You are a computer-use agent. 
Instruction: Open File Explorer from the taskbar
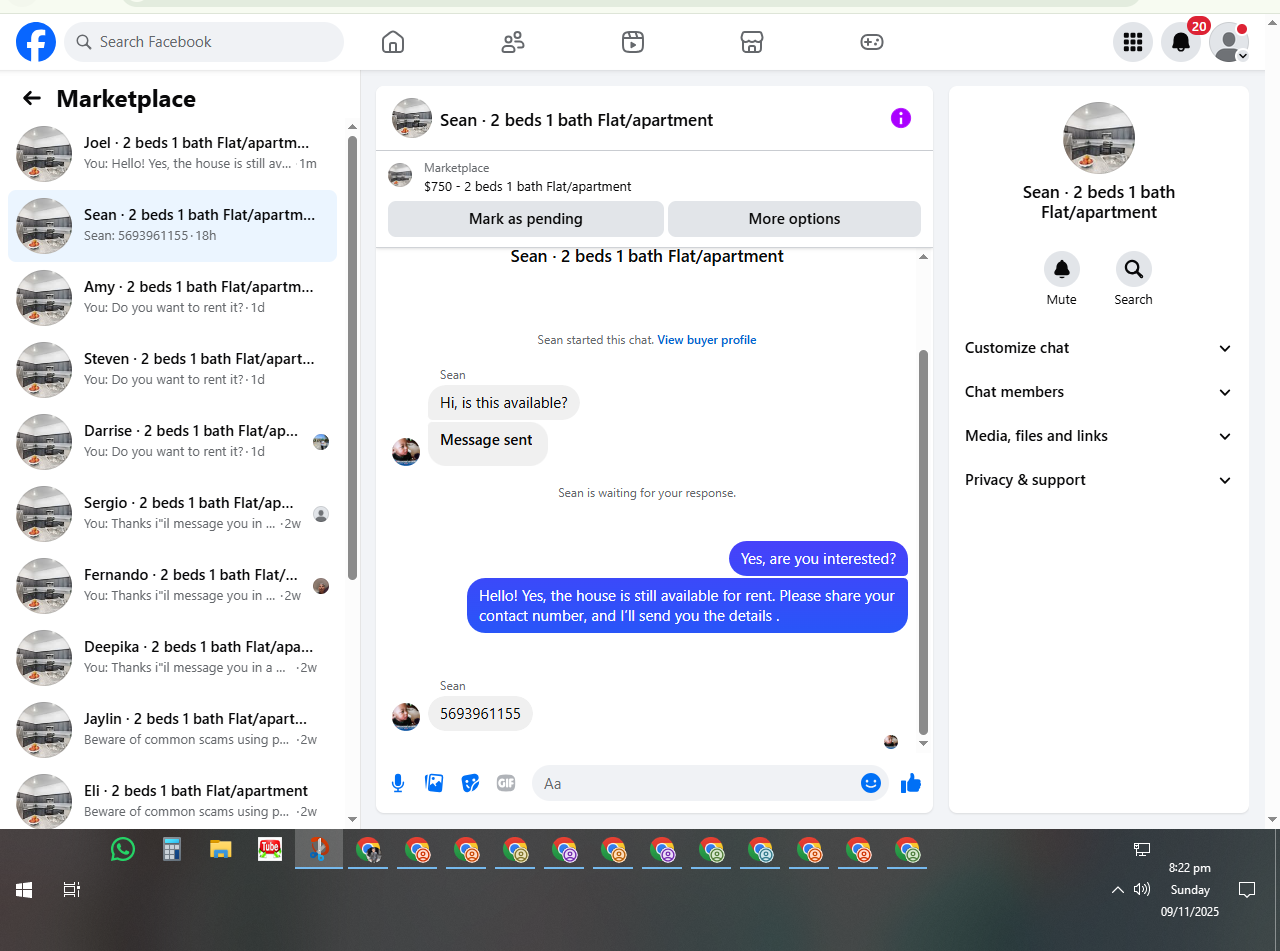tap(221, 850)
